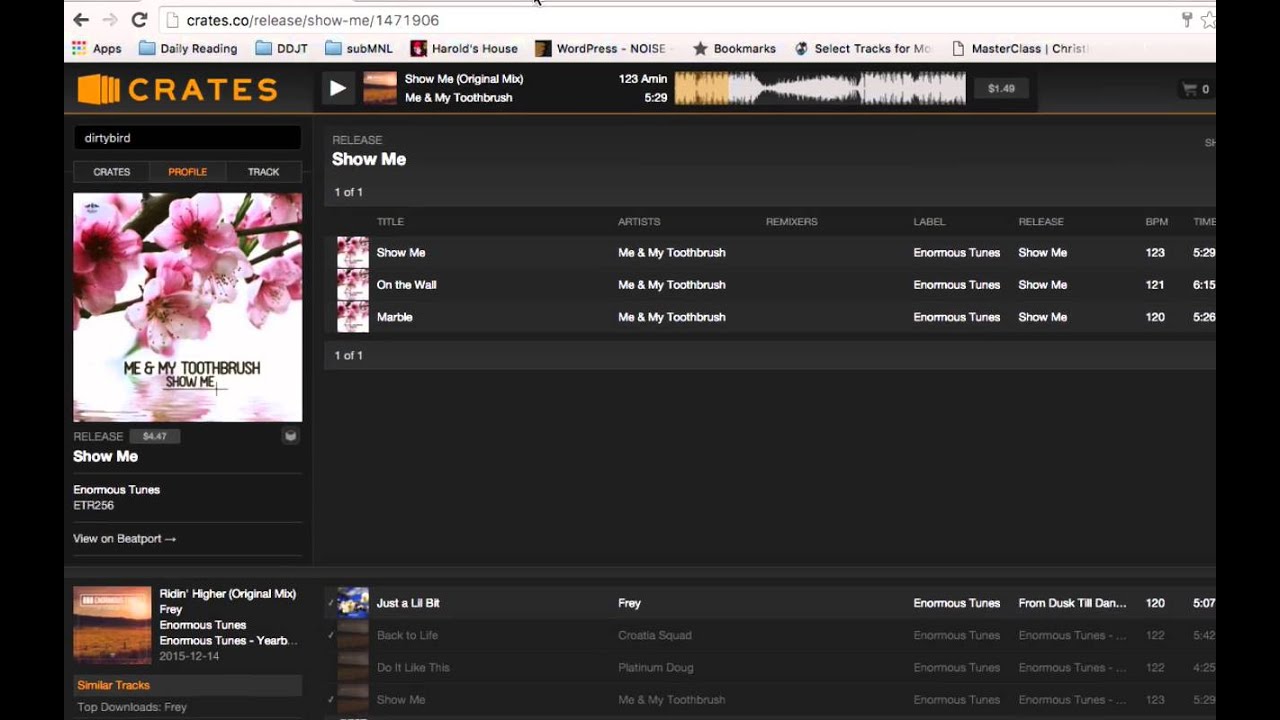Image resolution: width=1280 pixels, height=720 pixels.
Task: Open the Do It Like This track title
Action: pyautogui.click(x=413, y=667)
